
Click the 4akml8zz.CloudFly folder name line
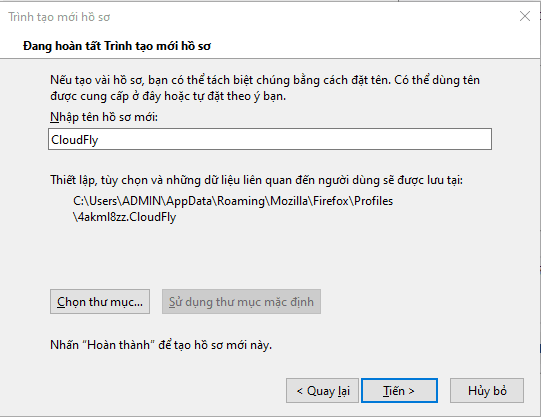pyautogui.click(x=125, y=217)
